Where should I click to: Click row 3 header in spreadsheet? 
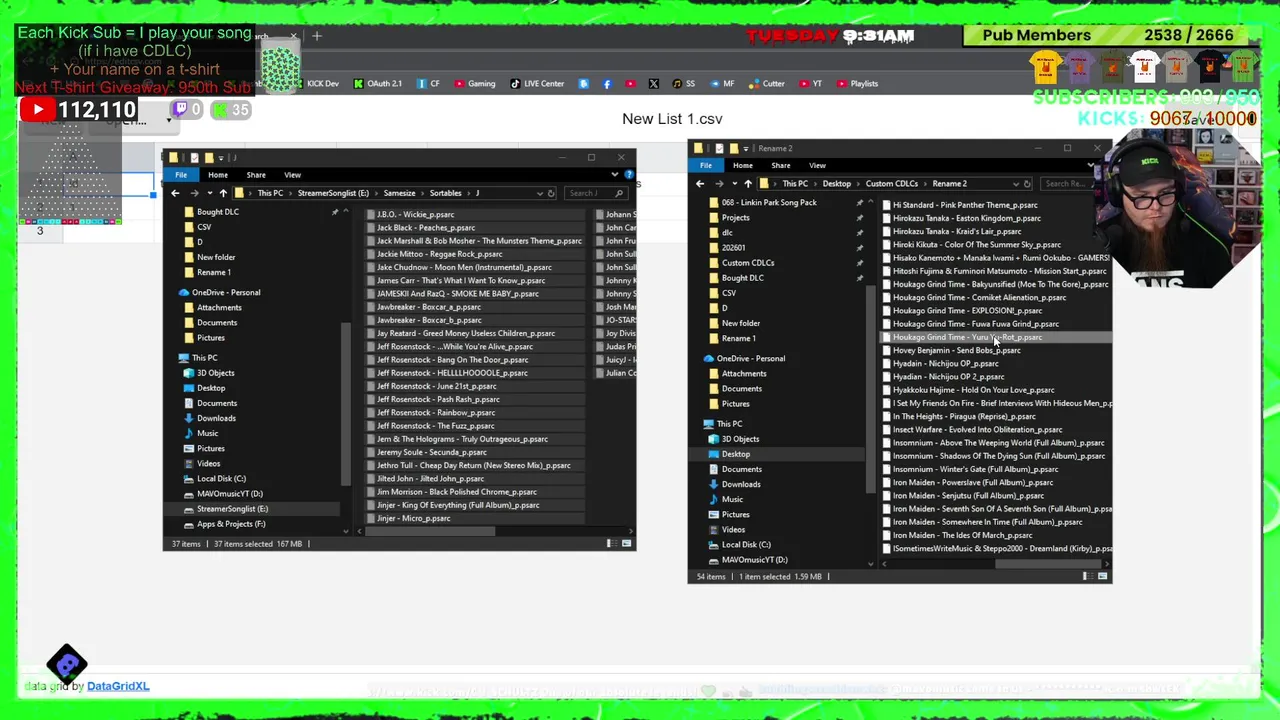(x=40, y=231)
